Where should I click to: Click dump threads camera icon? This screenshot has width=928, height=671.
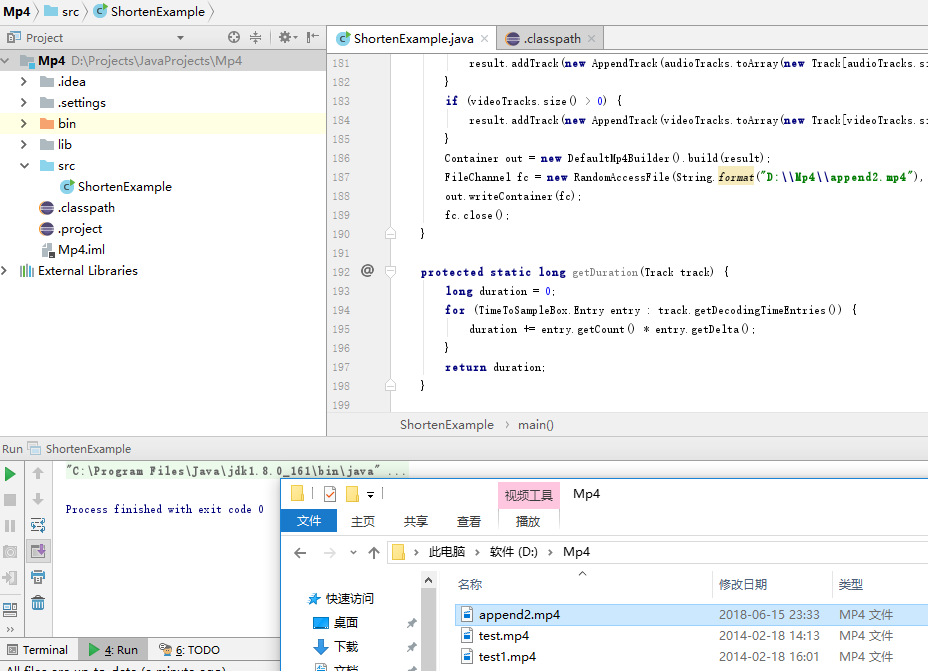[x=10, y=552]
